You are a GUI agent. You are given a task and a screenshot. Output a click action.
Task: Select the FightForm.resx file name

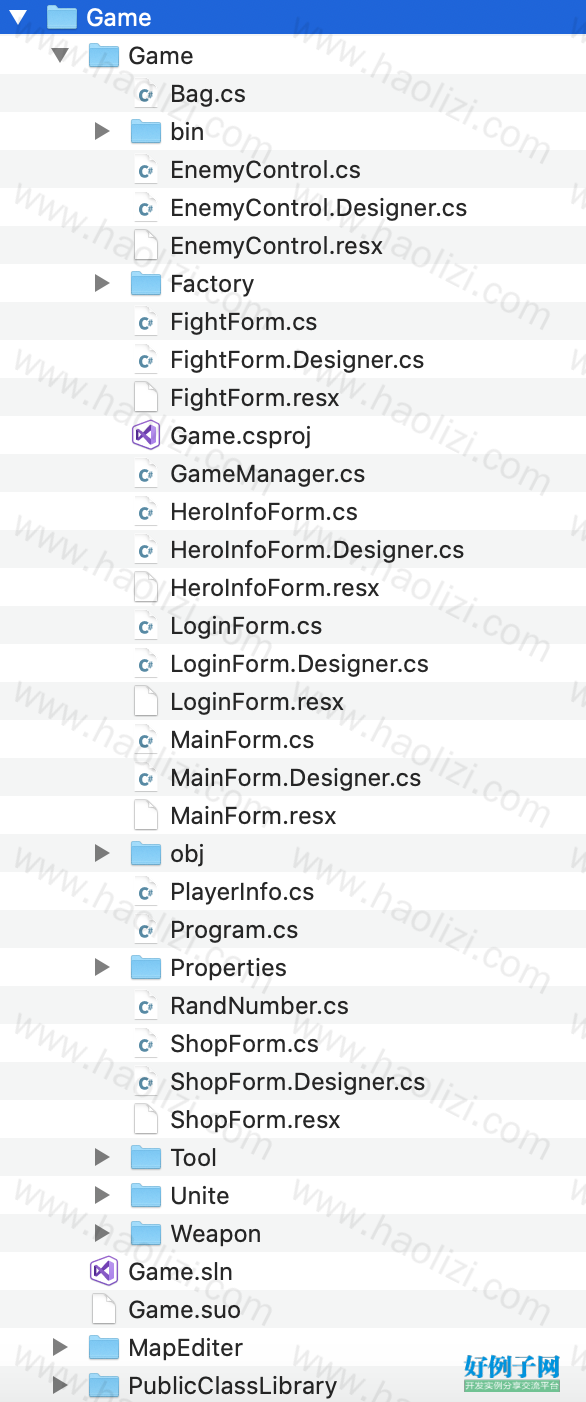tap(255, 398)
